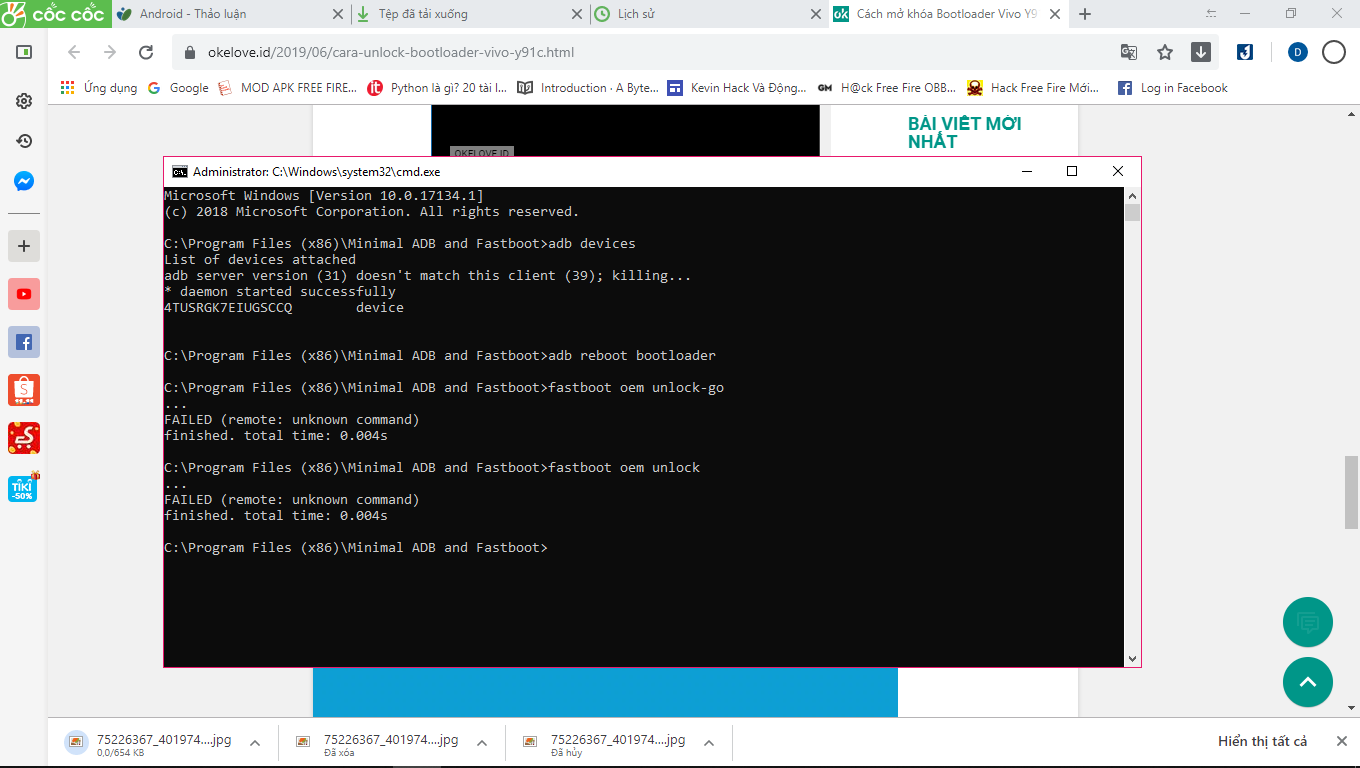Open Log in Facebook bookmark

[x=1172, y=88]
